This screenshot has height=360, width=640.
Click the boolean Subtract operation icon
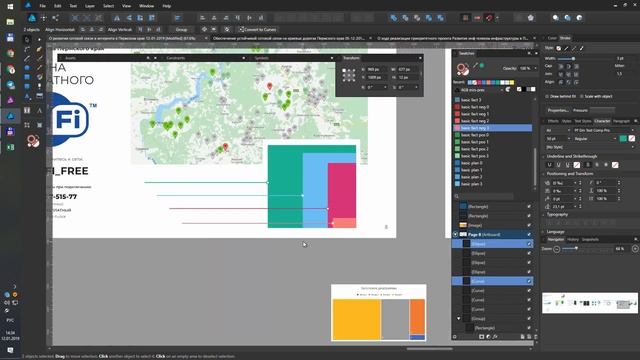[x=405, y=18]
